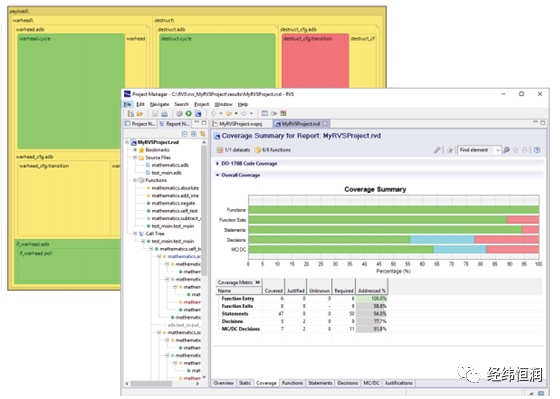Open the File menu
Image resolution: width=560 pixels, height=399 pixels.
click(127, 104)
